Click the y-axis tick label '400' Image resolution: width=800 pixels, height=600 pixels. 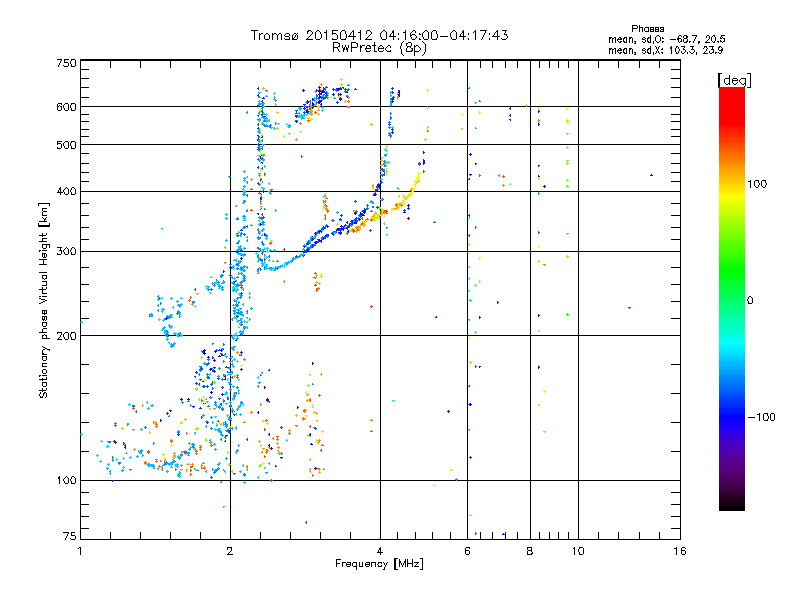pyautogui.click(x=66, y=191)
